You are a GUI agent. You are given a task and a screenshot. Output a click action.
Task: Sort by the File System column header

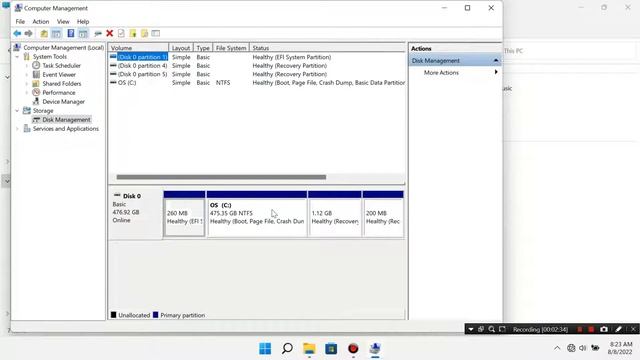(231, 48)
